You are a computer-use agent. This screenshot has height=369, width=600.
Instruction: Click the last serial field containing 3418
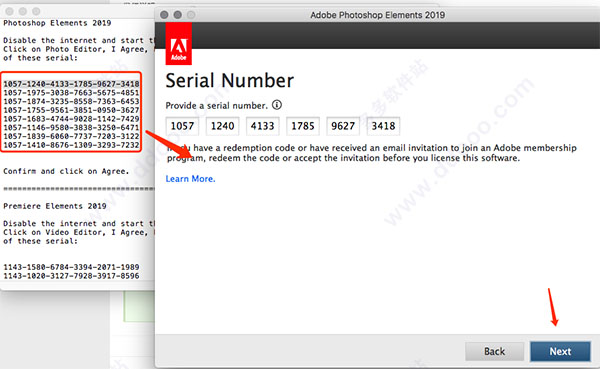pyautogui.click(x=383, y=126)
